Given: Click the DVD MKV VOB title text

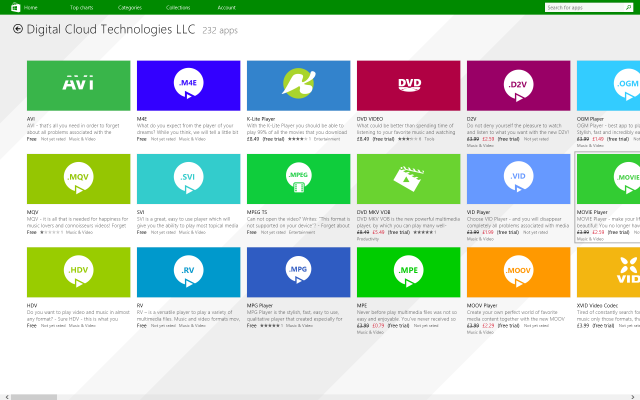Looking at the screenshot, I should pyautogui.click(x=373, y=212).
